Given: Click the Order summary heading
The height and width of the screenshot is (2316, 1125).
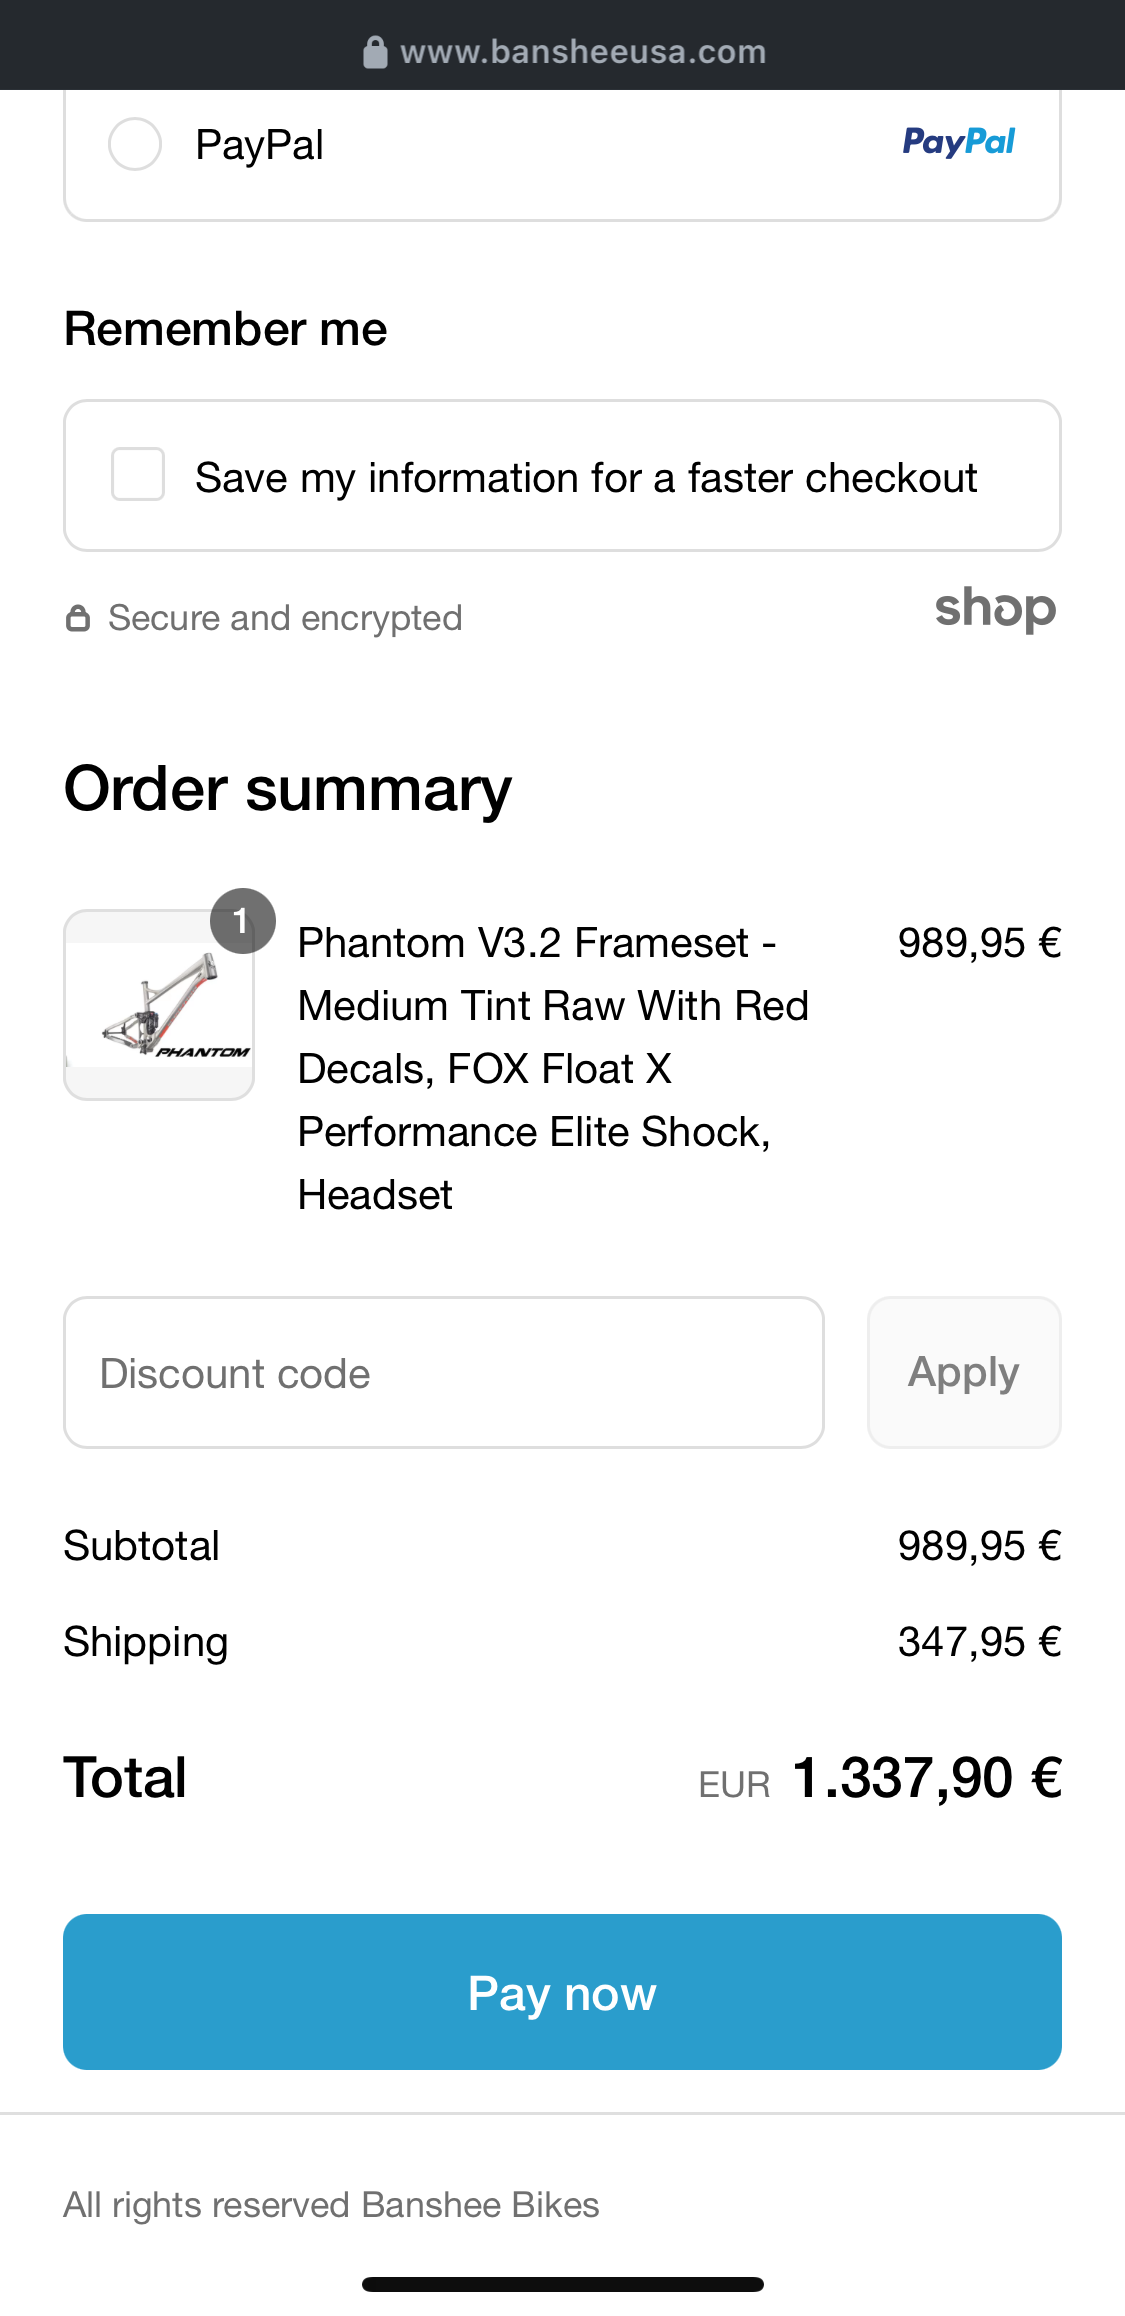Looking at the screenshot, I should (288, 789).
